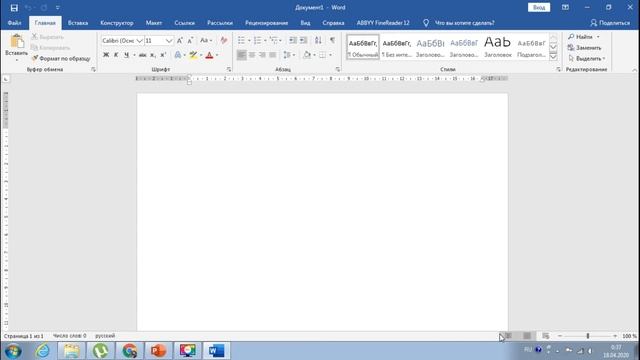This screenshot has height=360, width=640.
Task: Click the 100 % zoom level
Action: pyautogui.click(x=629, y=336)
